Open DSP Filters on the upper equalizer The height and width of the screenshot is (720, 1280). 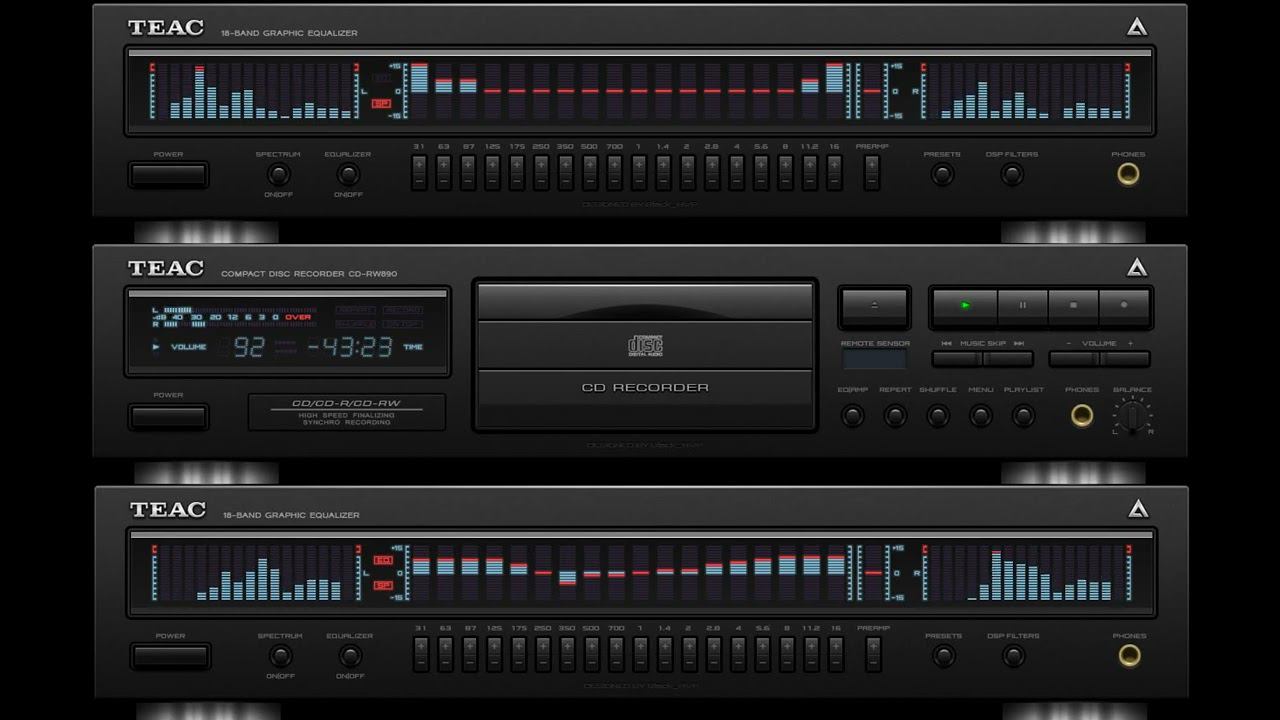coord(1012,174)
